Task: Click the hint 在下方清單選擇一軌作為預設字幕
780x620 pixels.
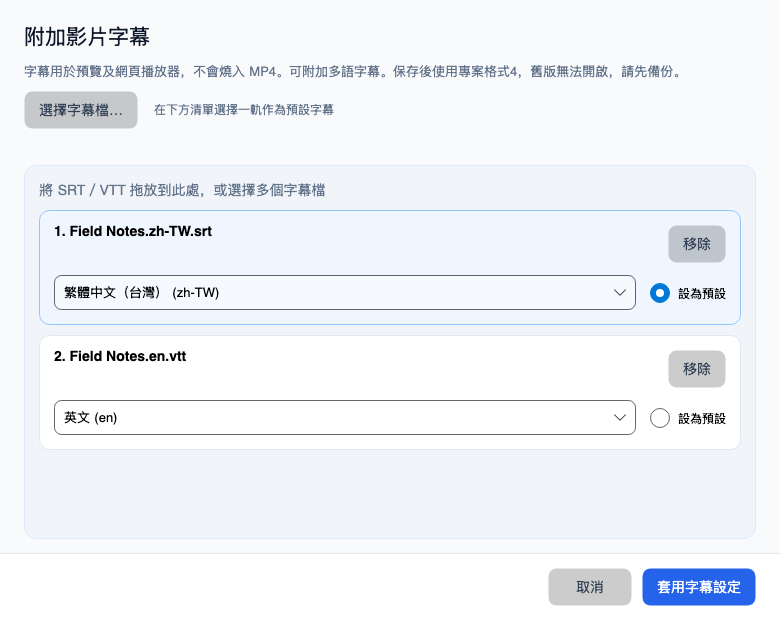Action: point(244,110)
